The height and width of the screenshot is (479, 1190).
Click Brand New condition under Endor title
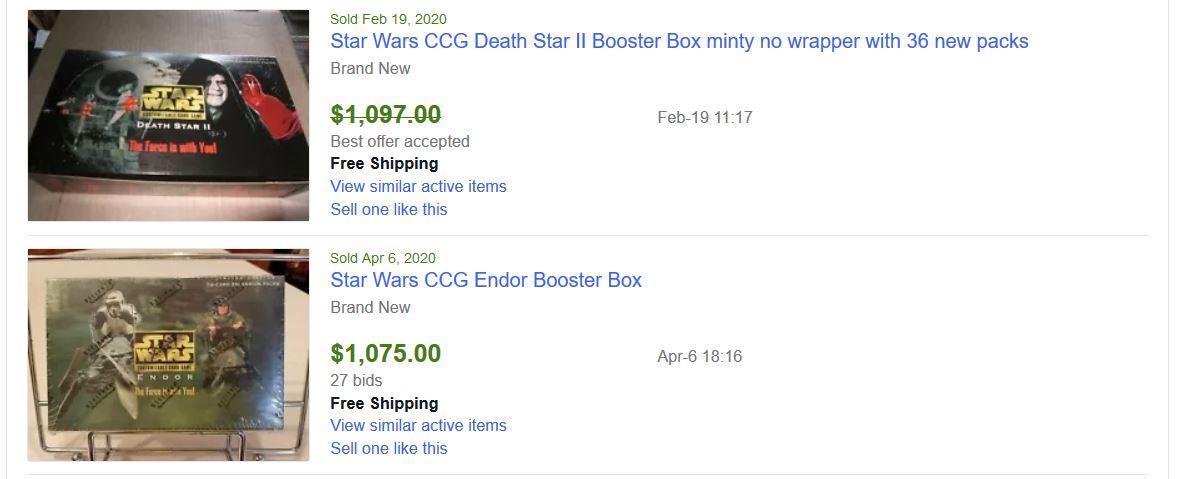[370, 307]
